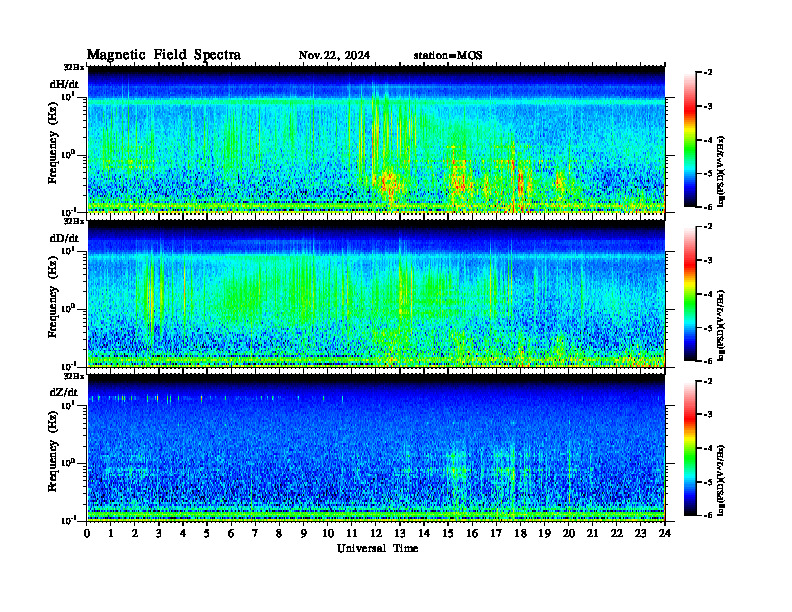Click the "1" hour tick label
This screenshot has width=792, height=612.
111,533
